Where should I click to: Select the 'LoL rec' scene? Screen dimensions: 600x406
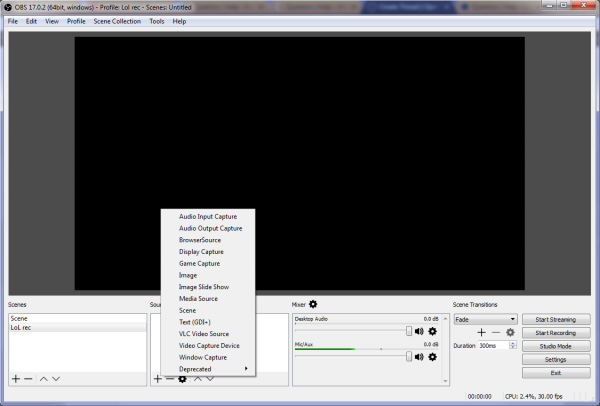click(77, 328)
